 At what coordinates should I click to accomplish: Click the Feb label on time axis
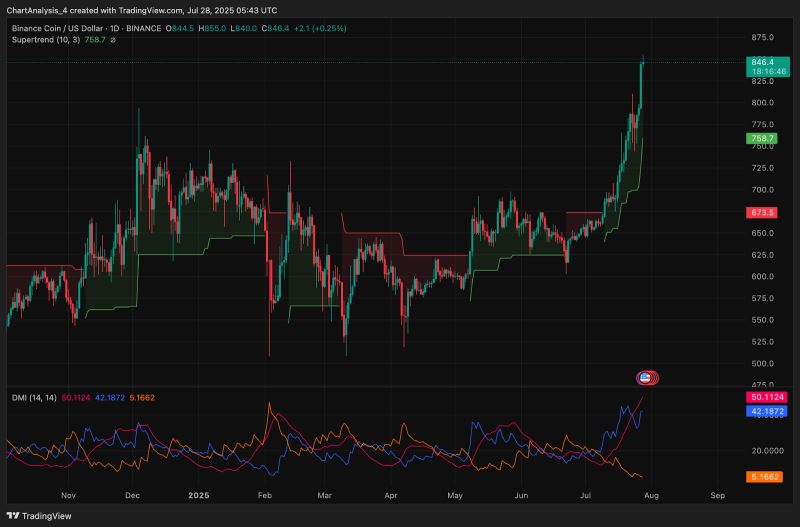pos(264,495)
